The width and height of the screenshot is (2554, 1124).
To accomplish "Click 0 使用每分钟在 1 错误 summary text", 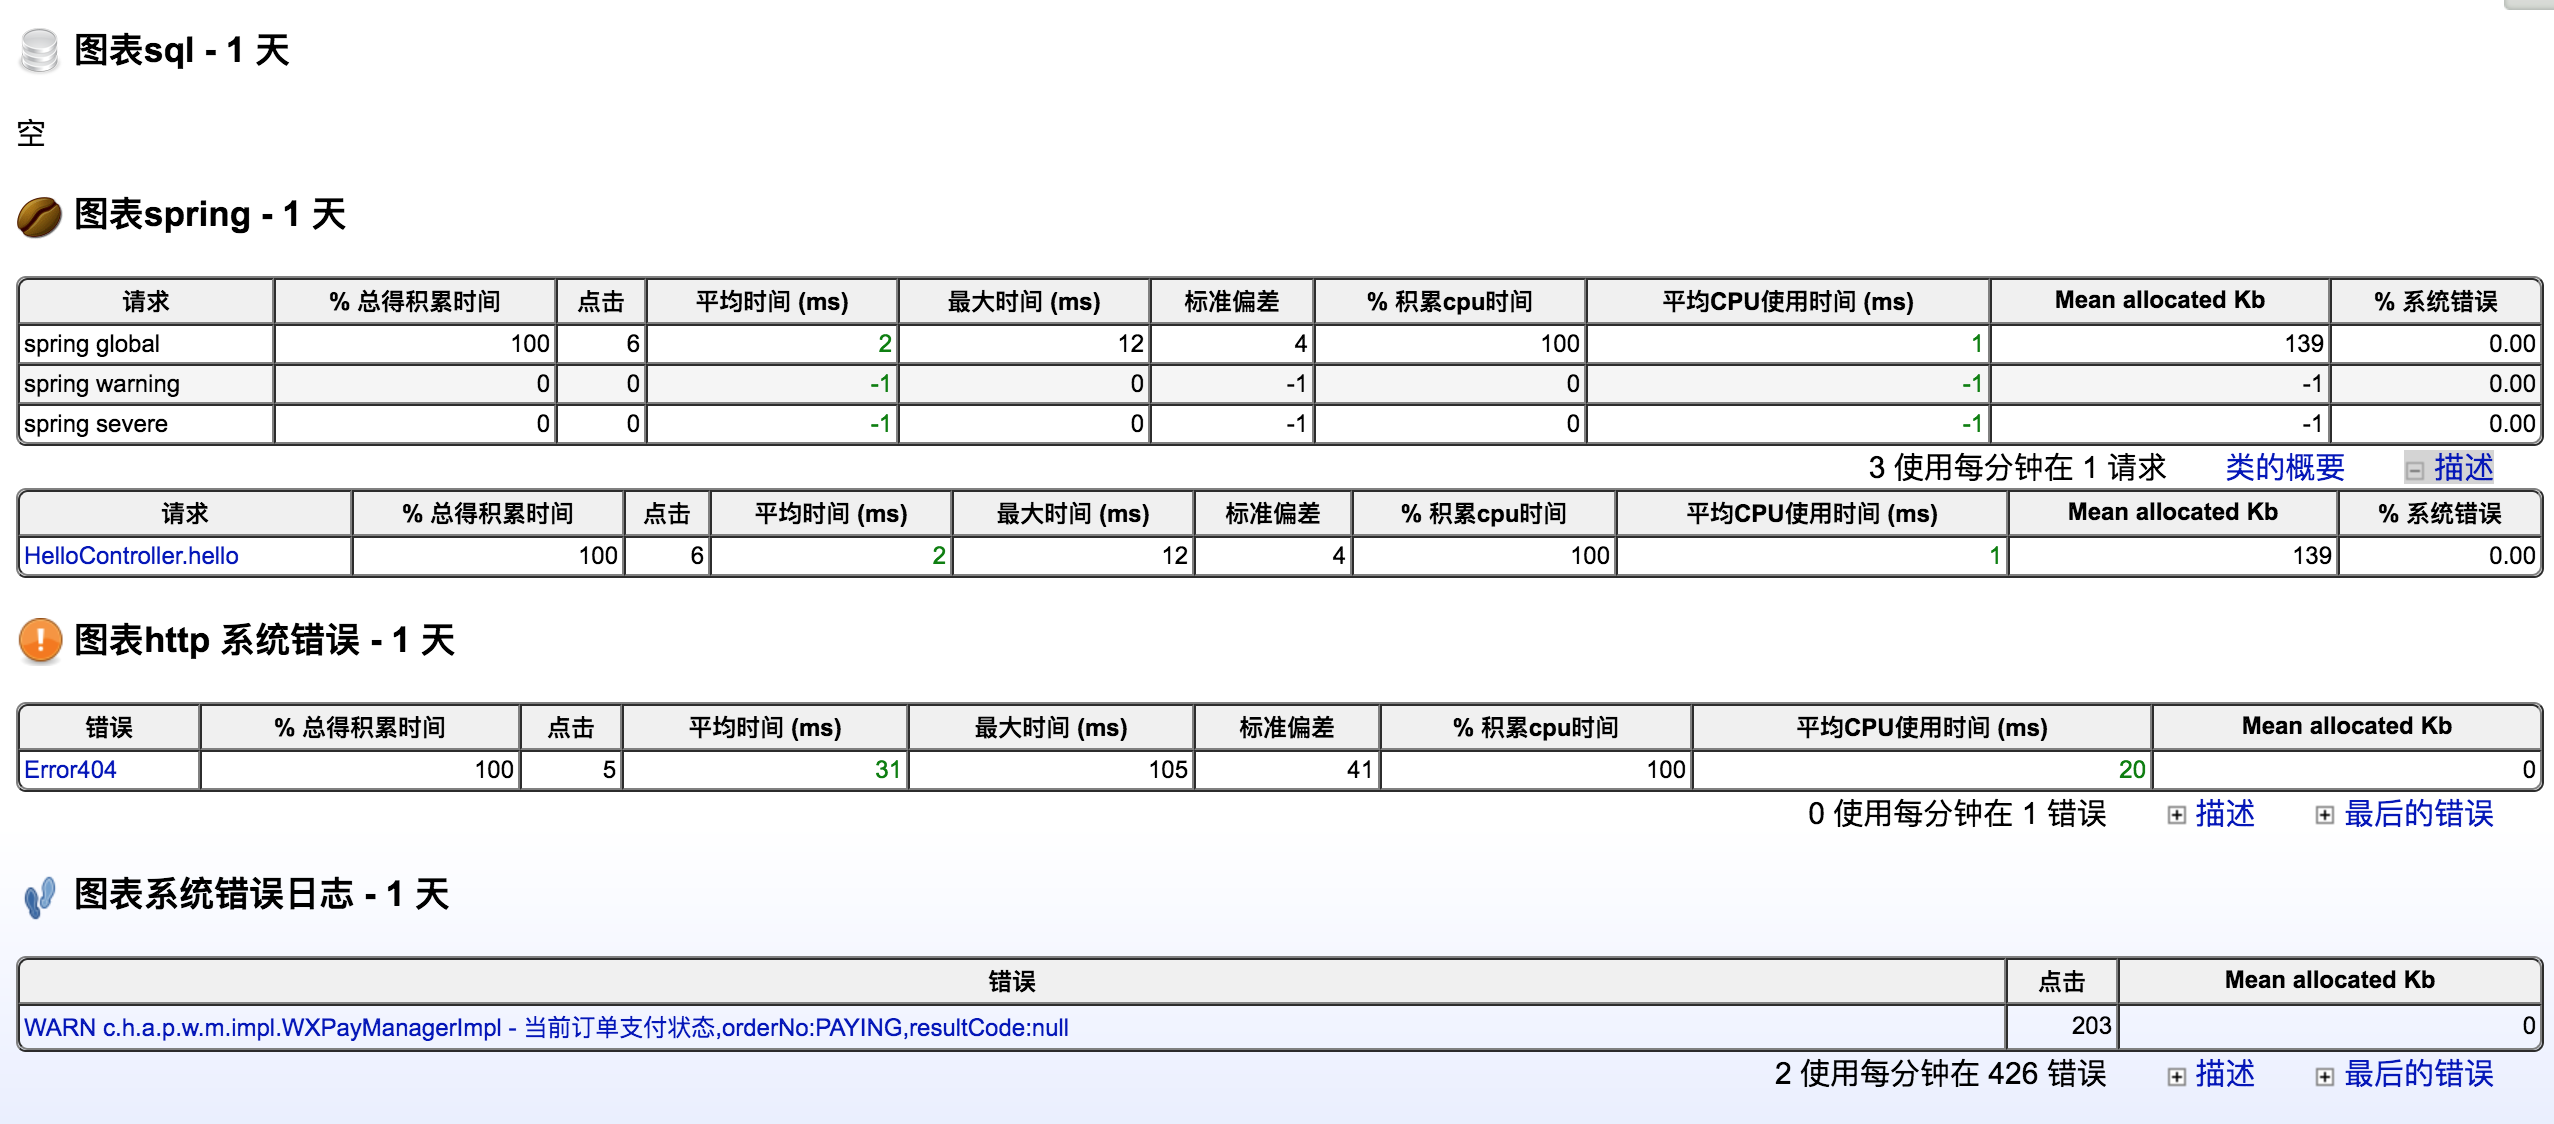I will [x=1957, y=814].
